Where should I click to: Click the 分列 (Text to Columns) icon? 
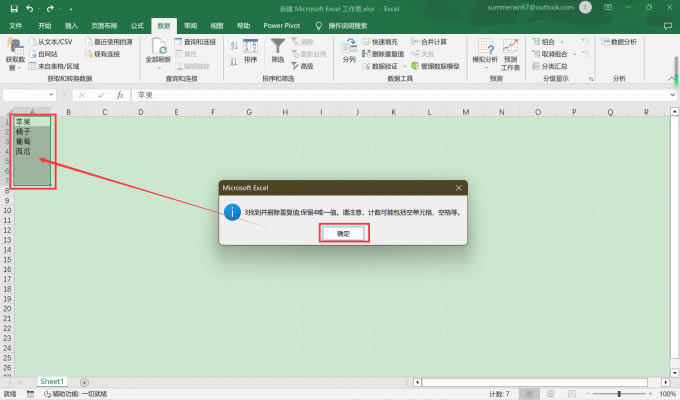click(x=348, y=50)
